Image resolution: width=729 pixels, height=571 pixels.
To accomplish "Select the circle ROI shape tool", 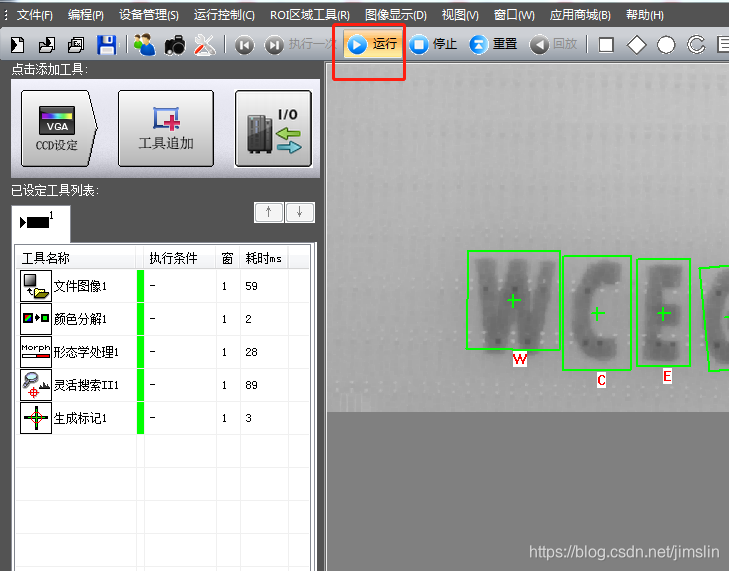I will click(666, 45).
